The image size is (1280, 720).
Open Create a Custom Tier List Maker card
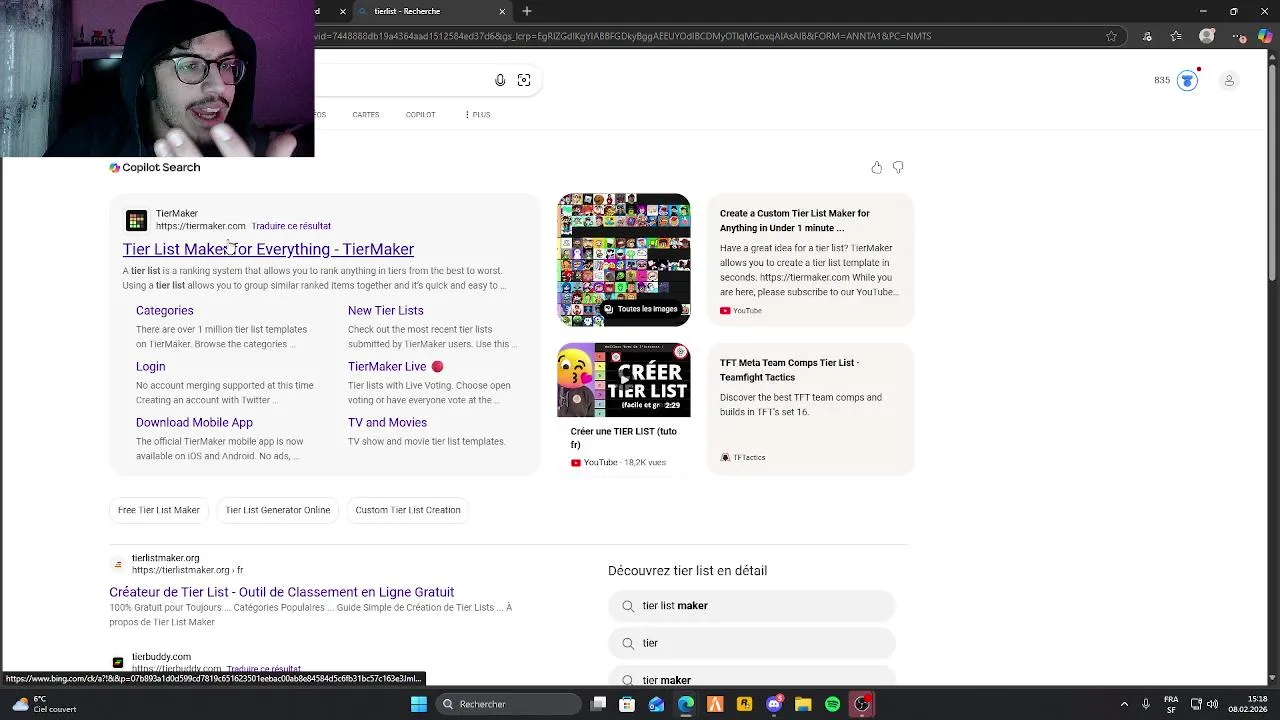[x=810, y=260]
